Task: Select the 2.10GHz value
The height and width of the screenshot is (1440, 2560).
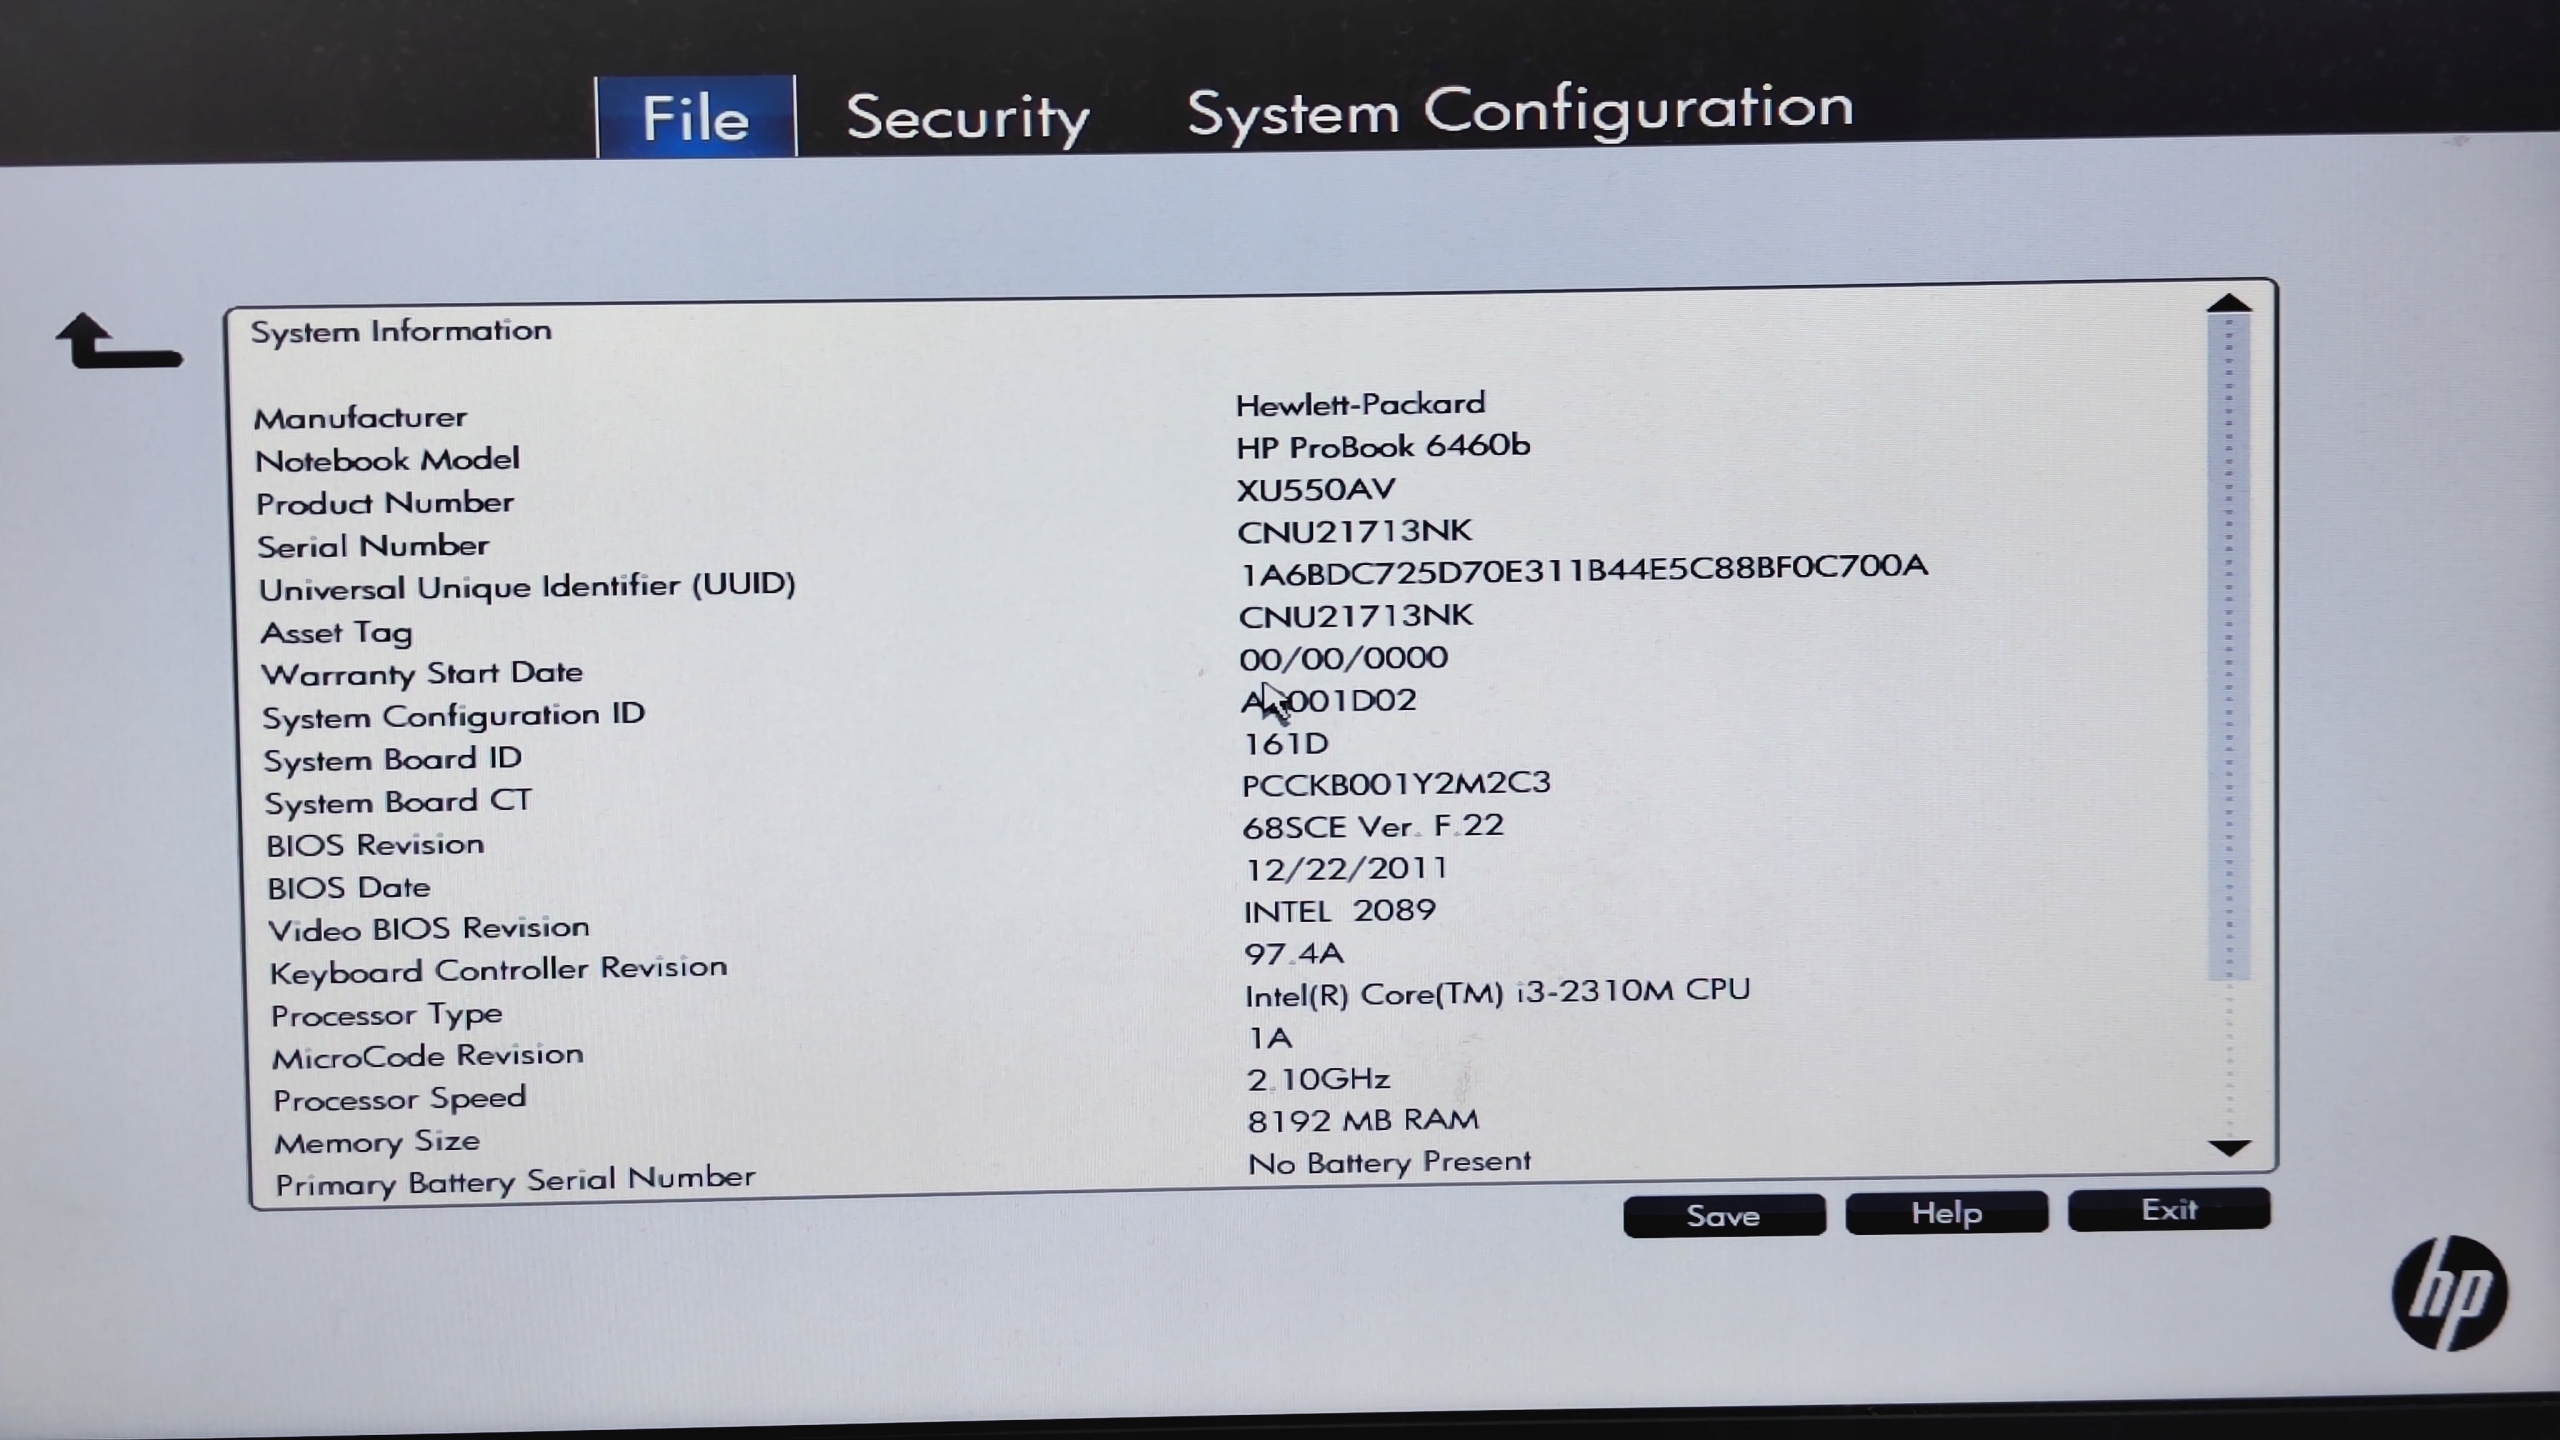Action: [x=1319, y=1079]
